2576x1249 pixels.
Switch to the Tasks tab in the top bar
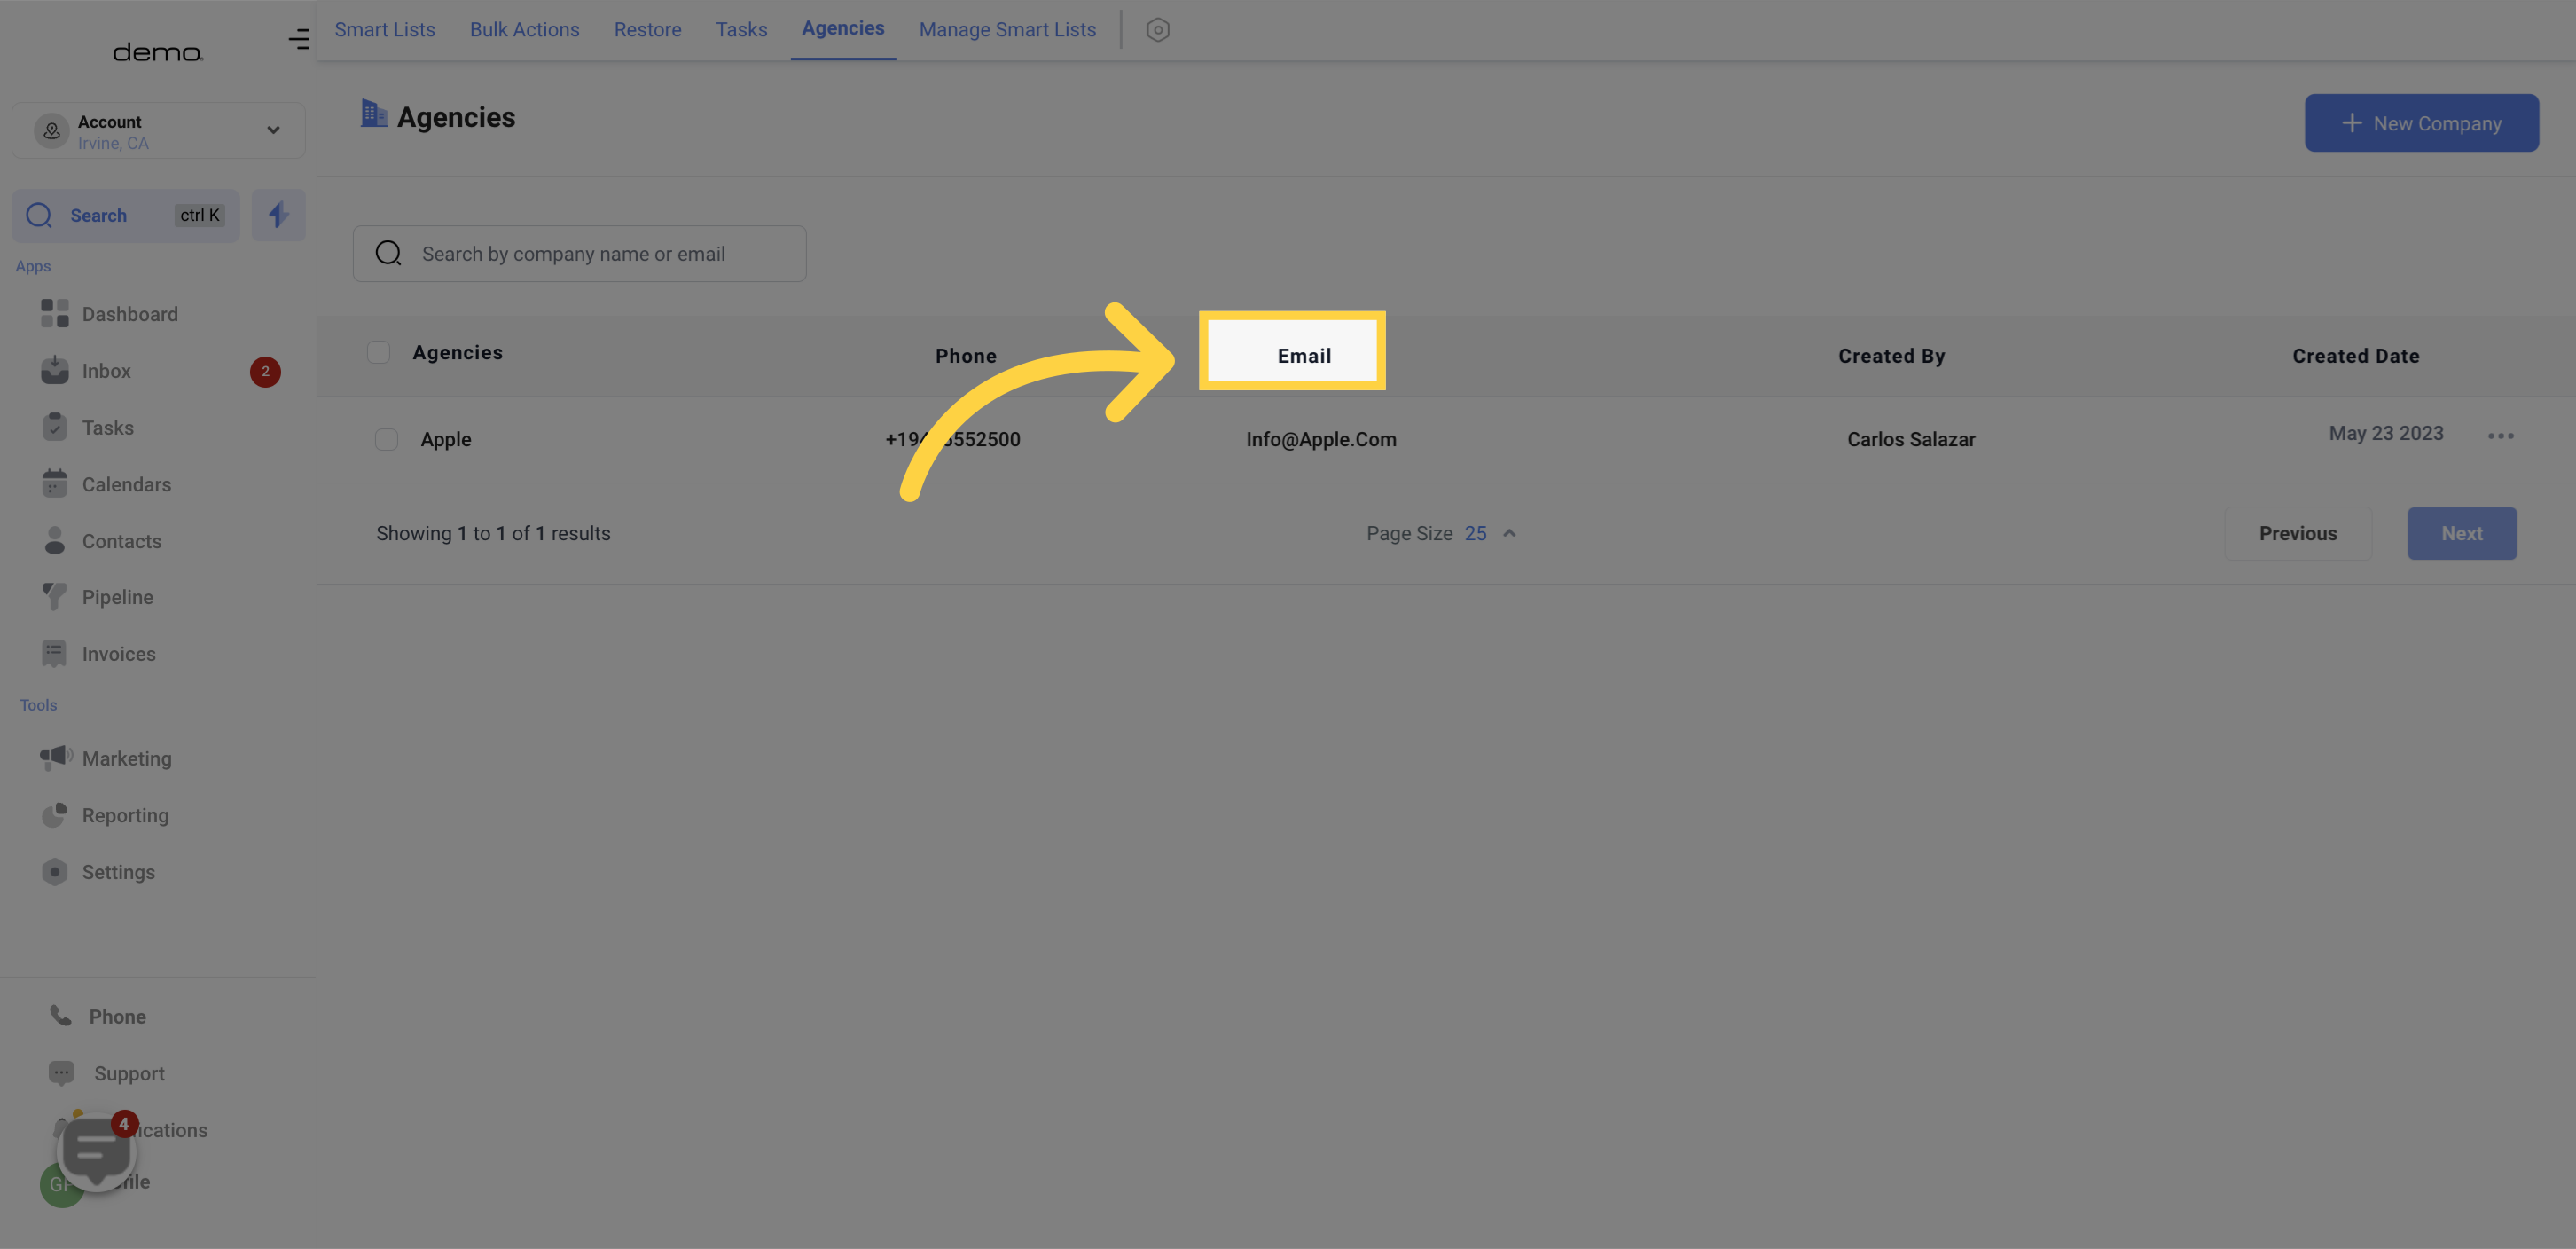pyautogui.click(x=742, y=29)
